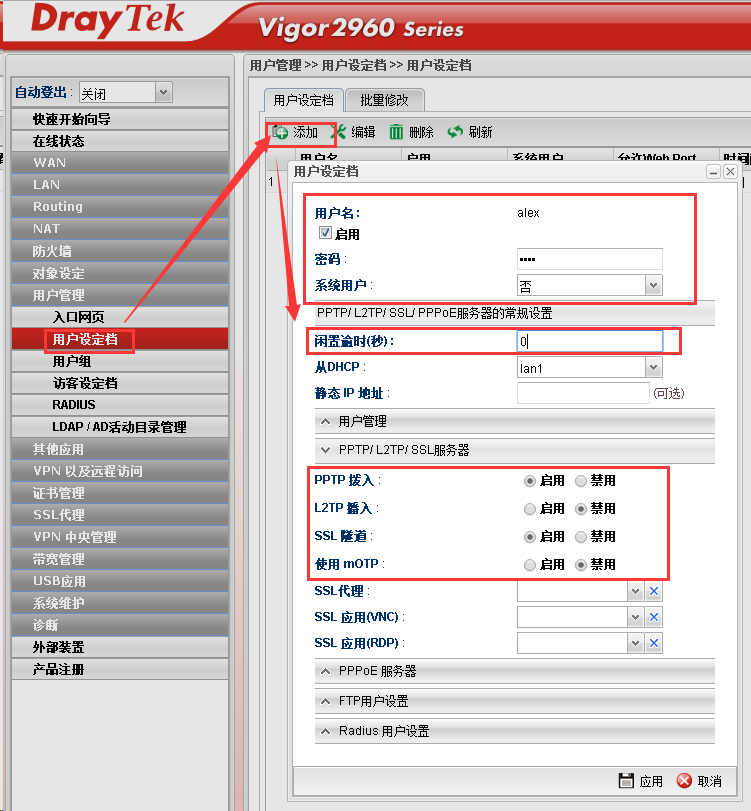This screenshot has height=811, width=751.
Task: Clear the SSL代理 field with X icon
Action: [654, 591]
